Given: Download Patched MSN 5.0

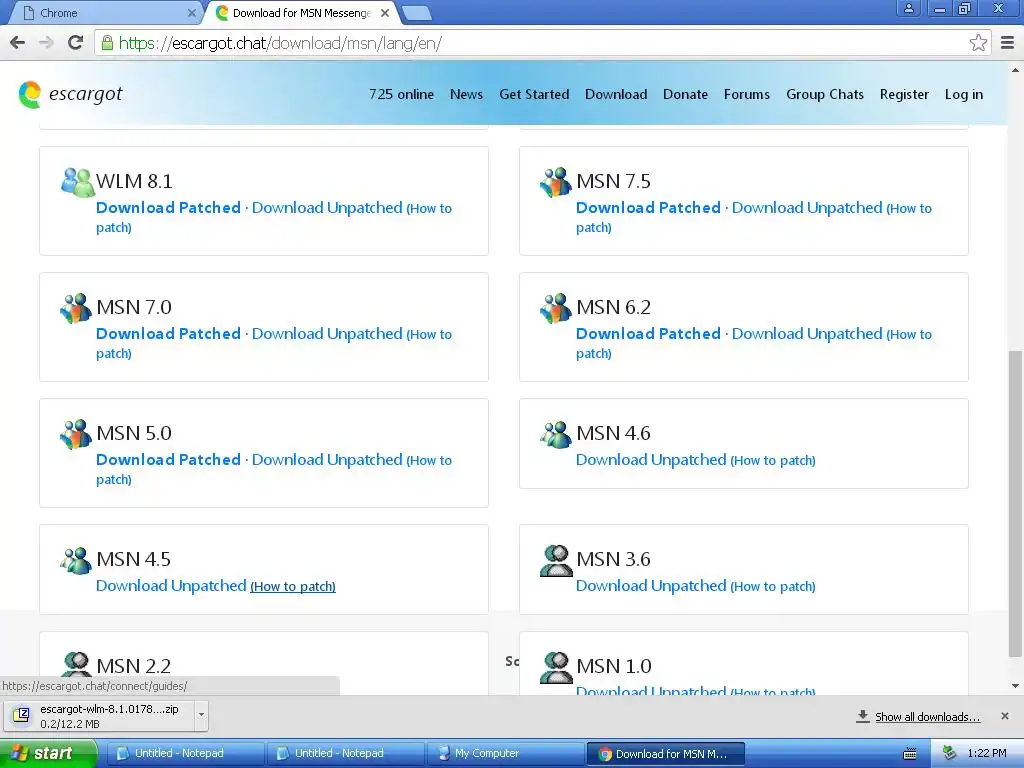Looking at the screenshot, I should (x=168, y=460).
